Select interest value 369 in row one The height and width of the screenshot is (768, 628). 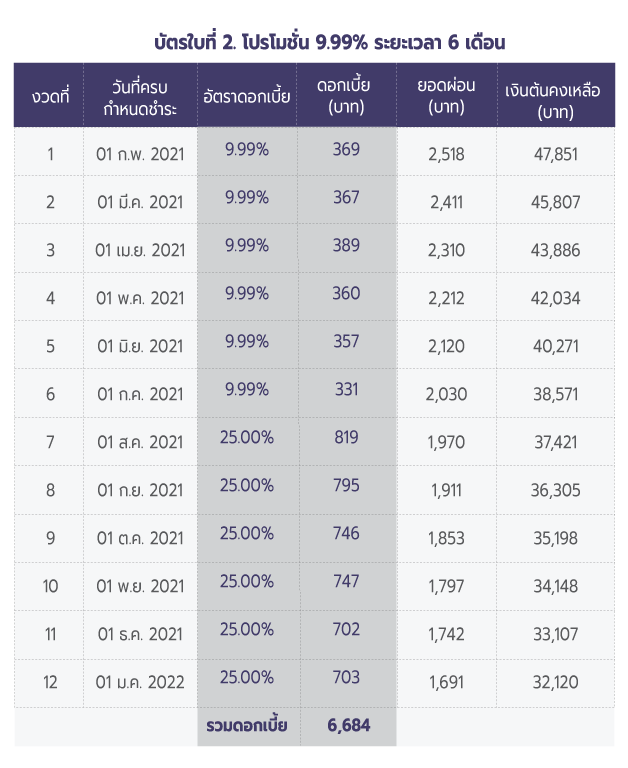click(346, 149)
